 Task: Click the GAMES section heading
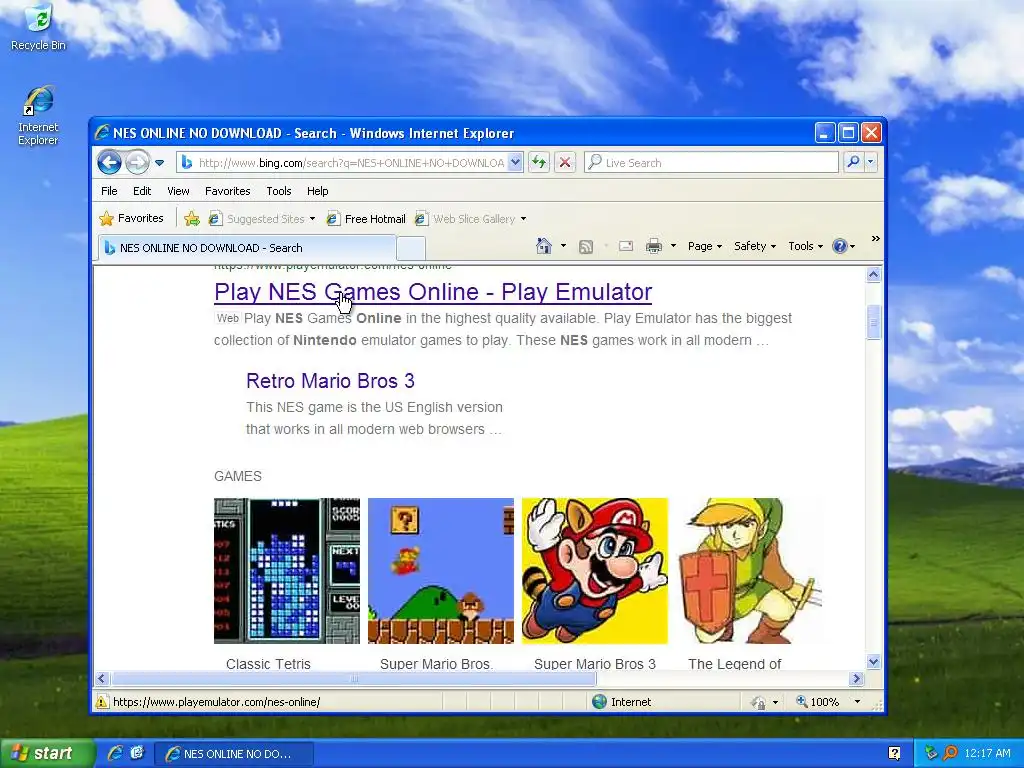pyautogui.click(x=238, y=476)
